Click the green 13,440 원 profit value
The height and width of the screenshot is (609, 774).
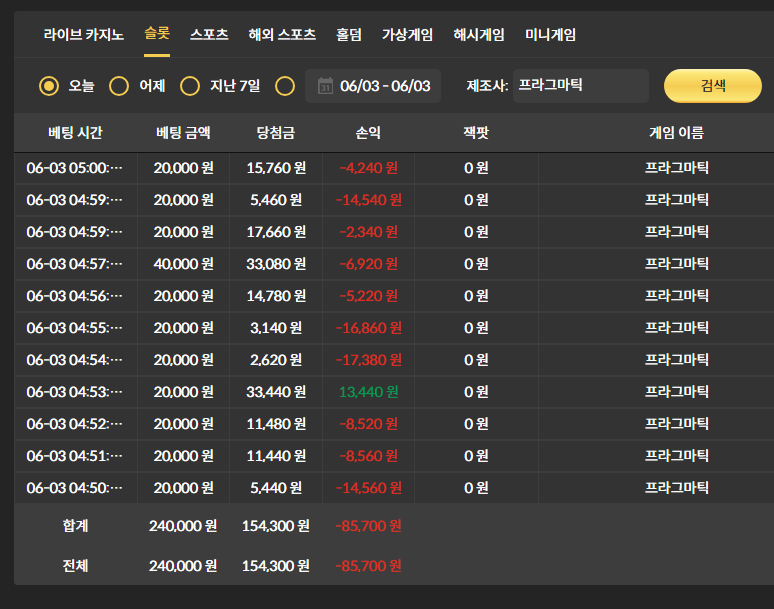coord(368,392)
